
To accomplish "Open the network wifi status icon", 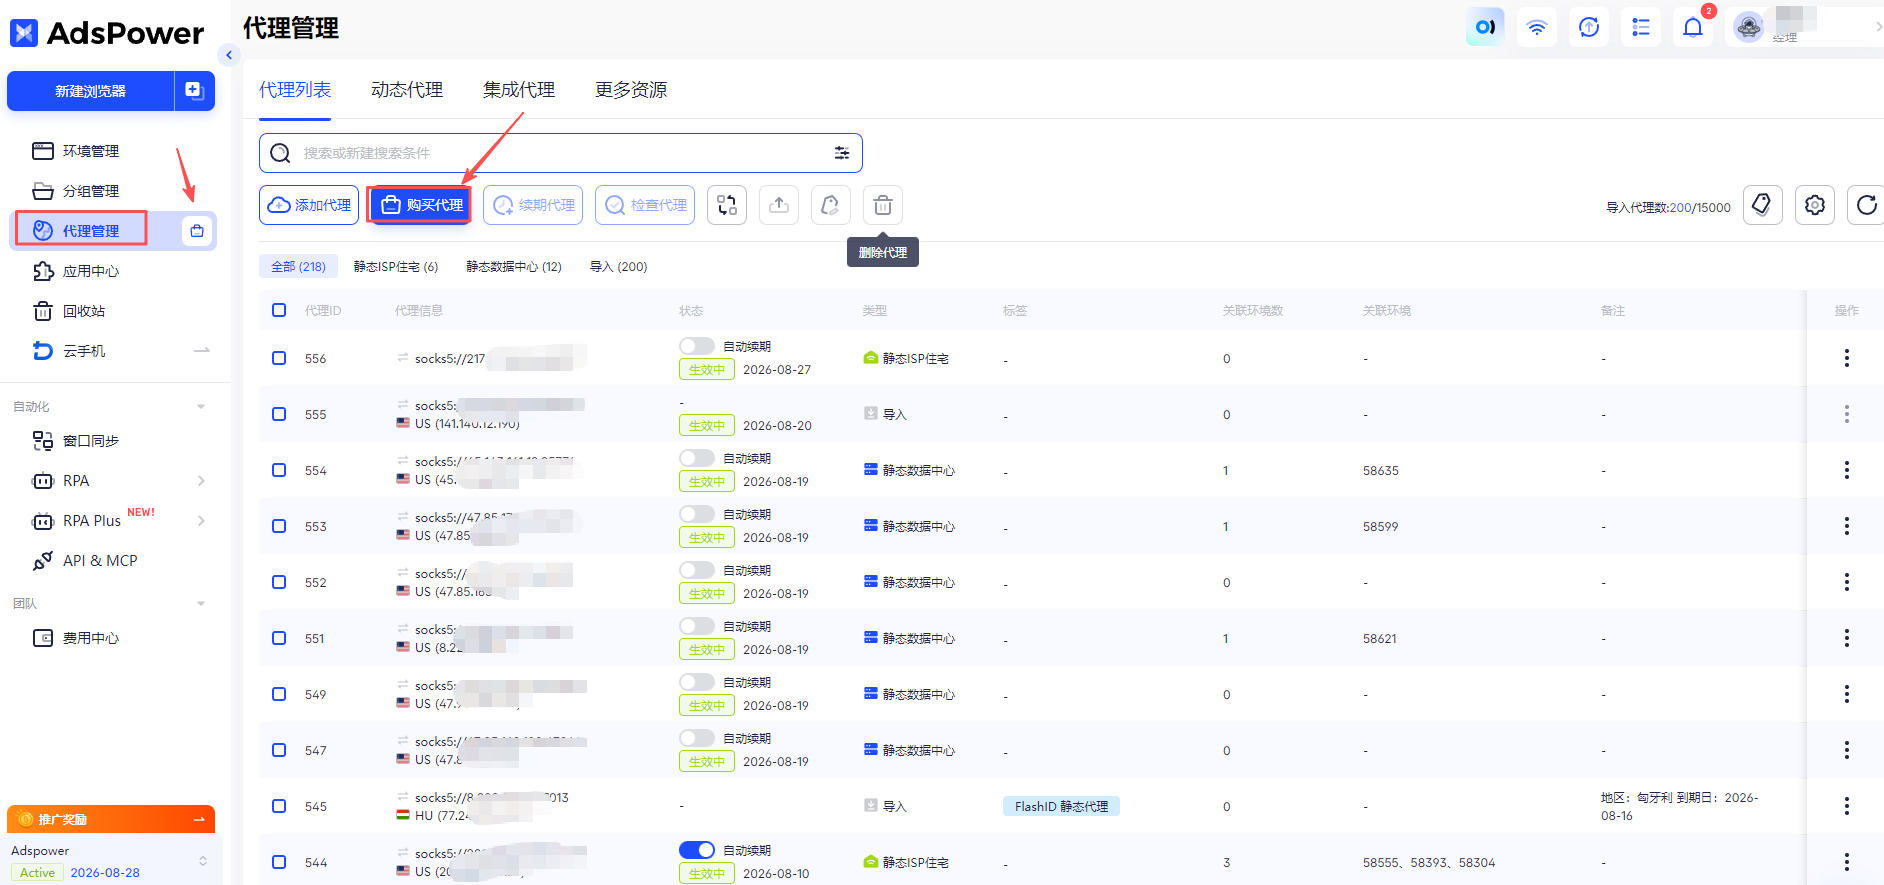I will [x=1537, y=27].
